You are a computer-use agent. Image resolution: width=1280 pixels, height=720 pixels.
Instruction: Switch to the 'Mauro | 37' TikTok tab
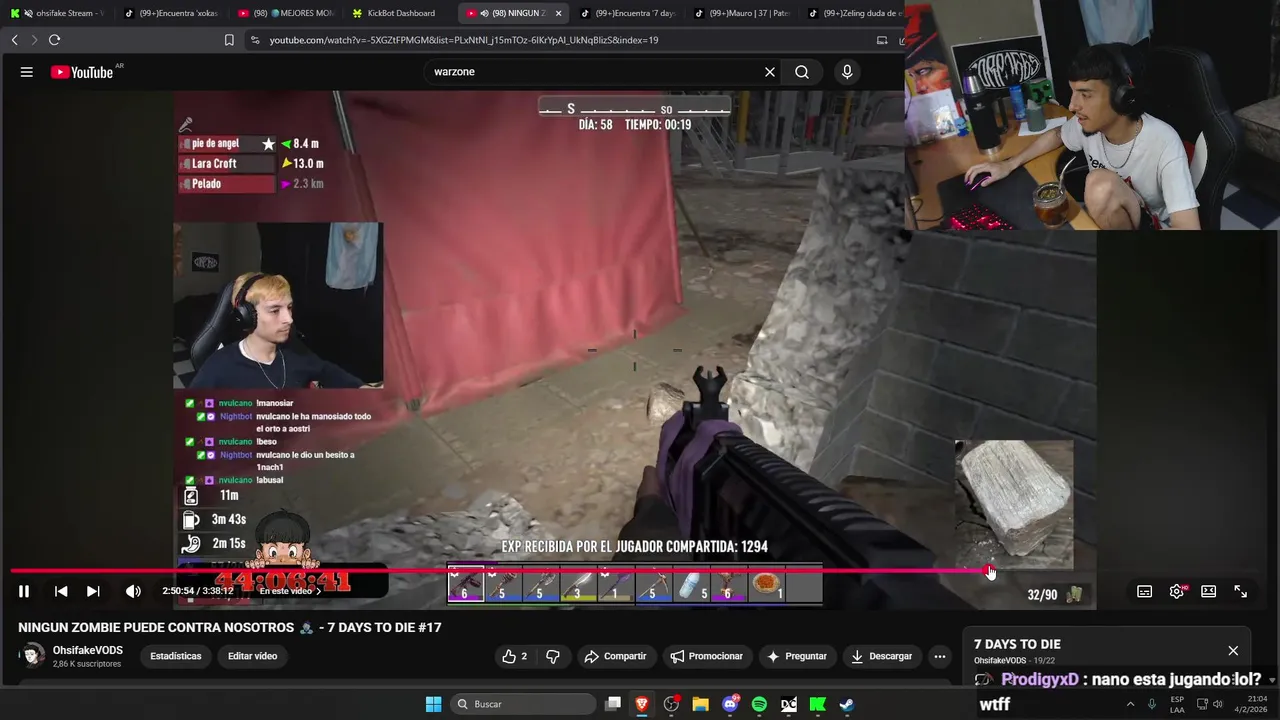point(743,13)
